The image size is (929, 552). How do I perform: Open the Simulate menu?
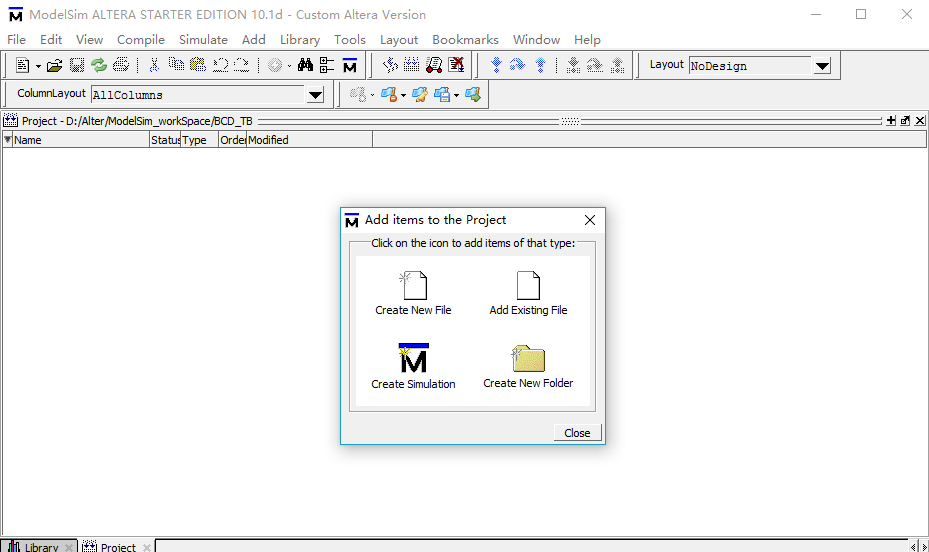pos(203,40)
